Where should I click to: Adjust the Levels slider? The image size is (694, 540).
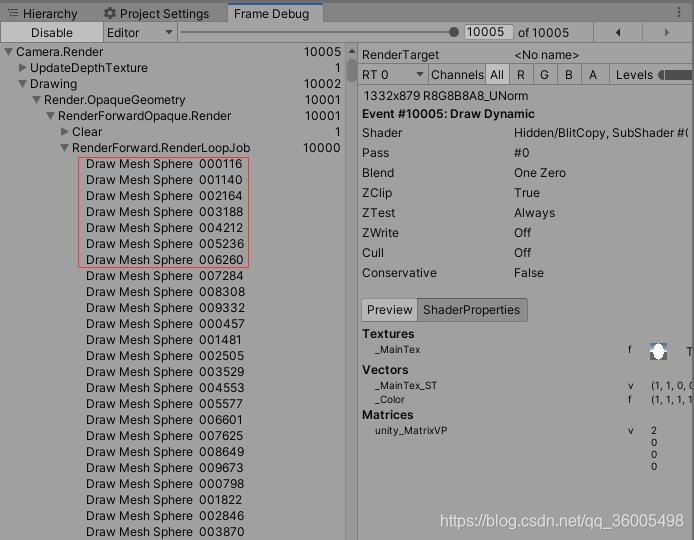coord(675,75)
